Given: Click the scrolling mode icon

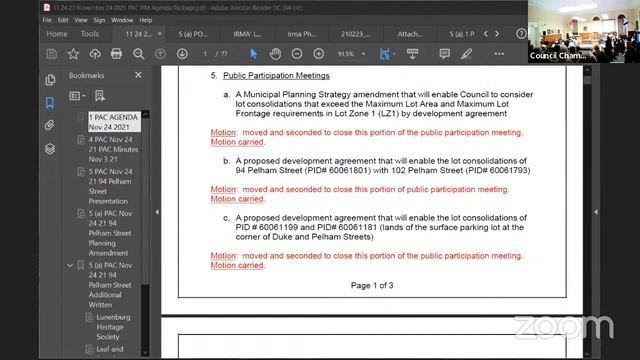Looking at the screenshot, I should tap(412, 54).
